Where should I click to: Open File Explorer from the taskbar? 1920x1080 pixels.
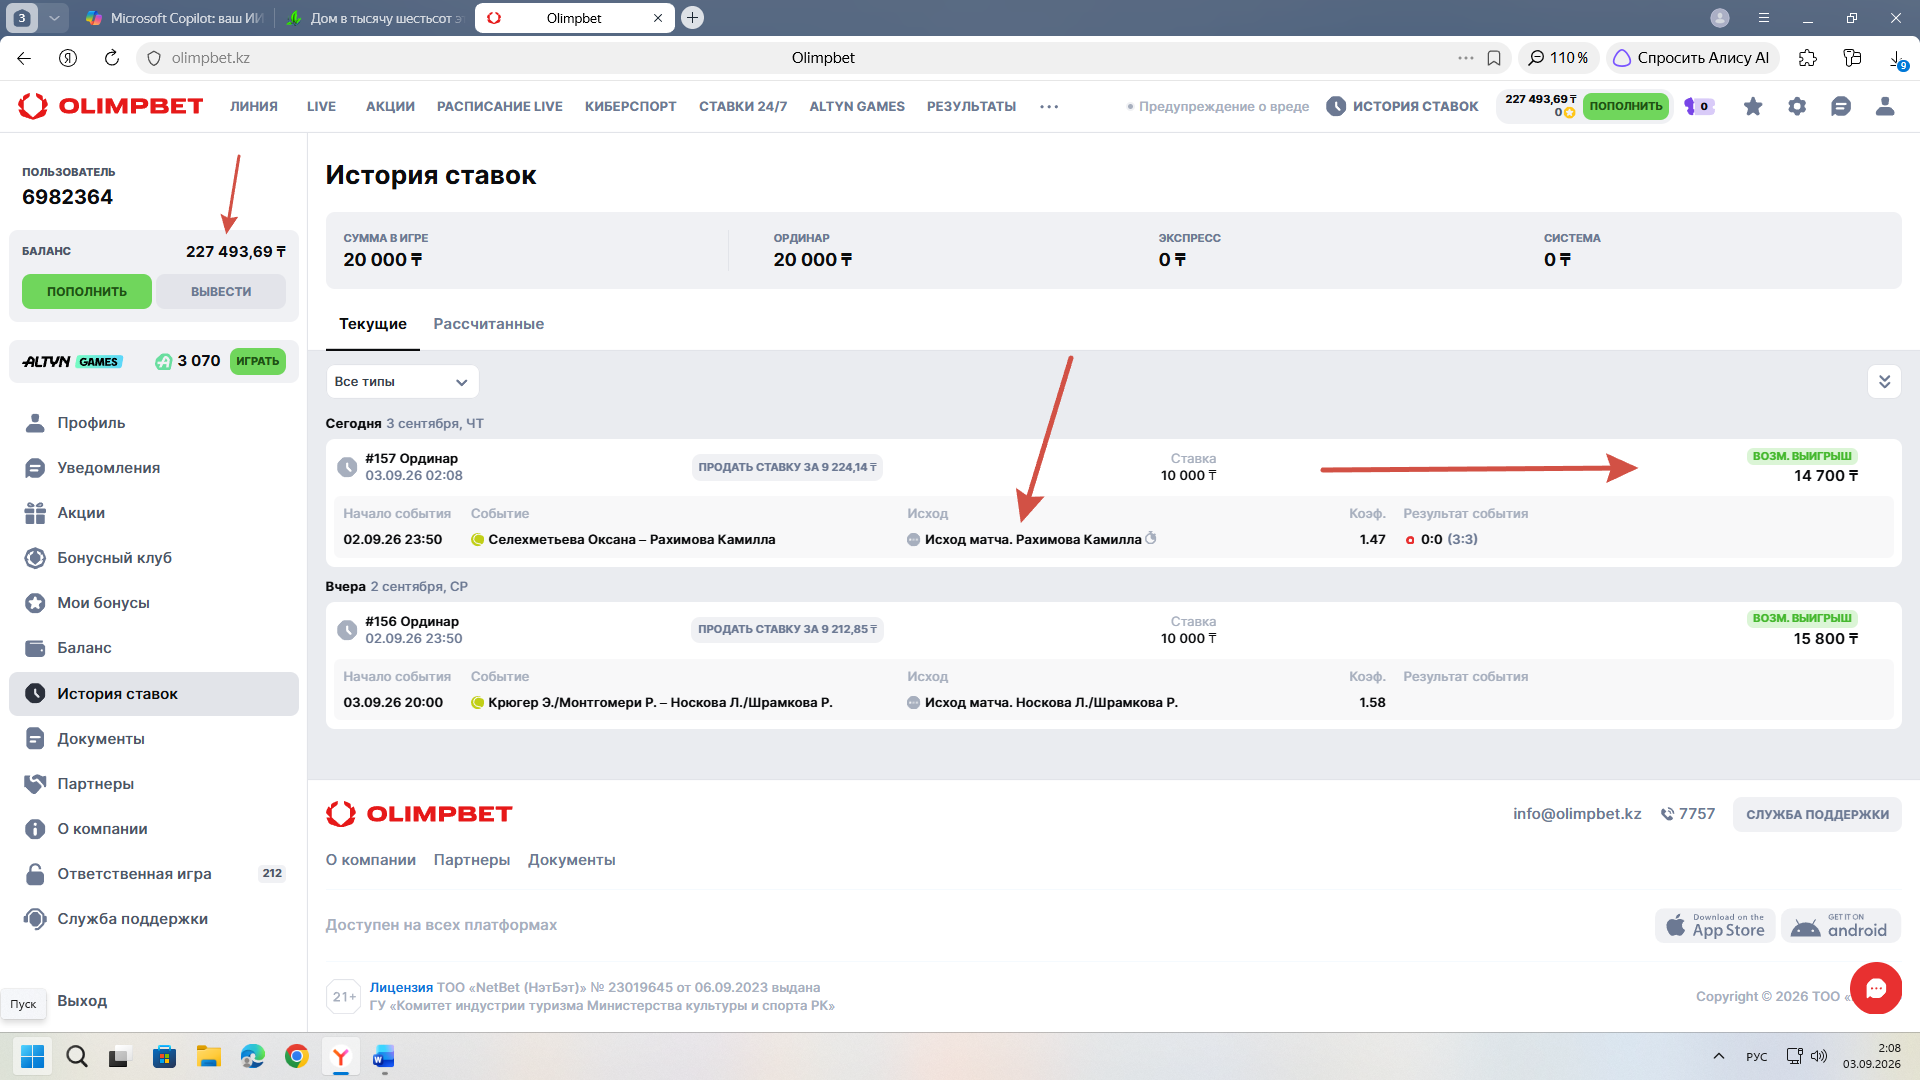(208, 1056)
